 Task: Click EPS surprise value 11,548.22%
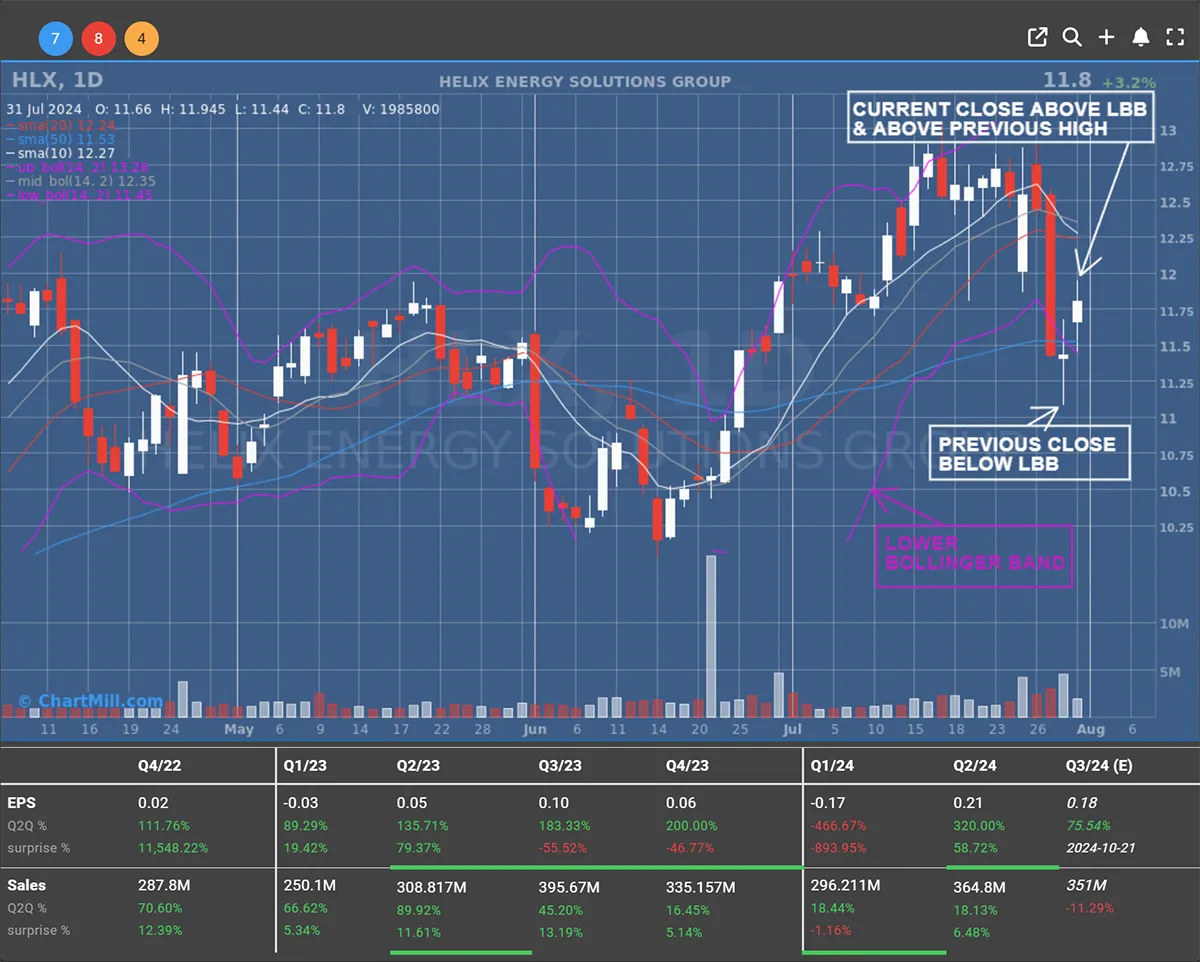point(173,848)
